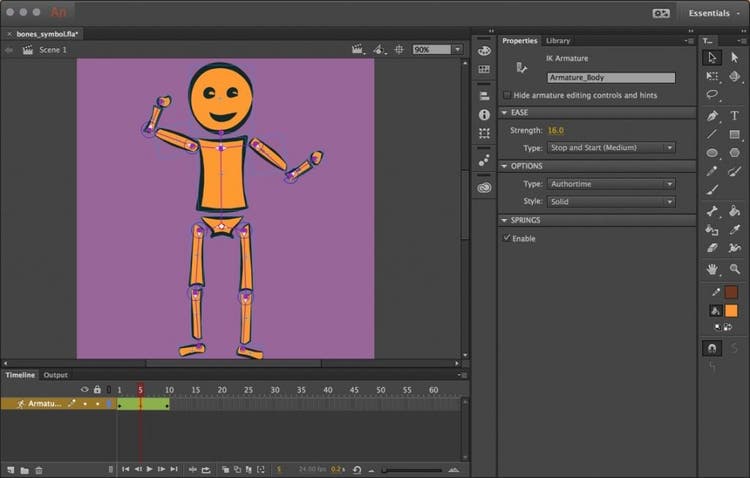The height and width of the screenshot is (478, 750).
Task: Choose the Subselection tool
Action: (734, 58)
